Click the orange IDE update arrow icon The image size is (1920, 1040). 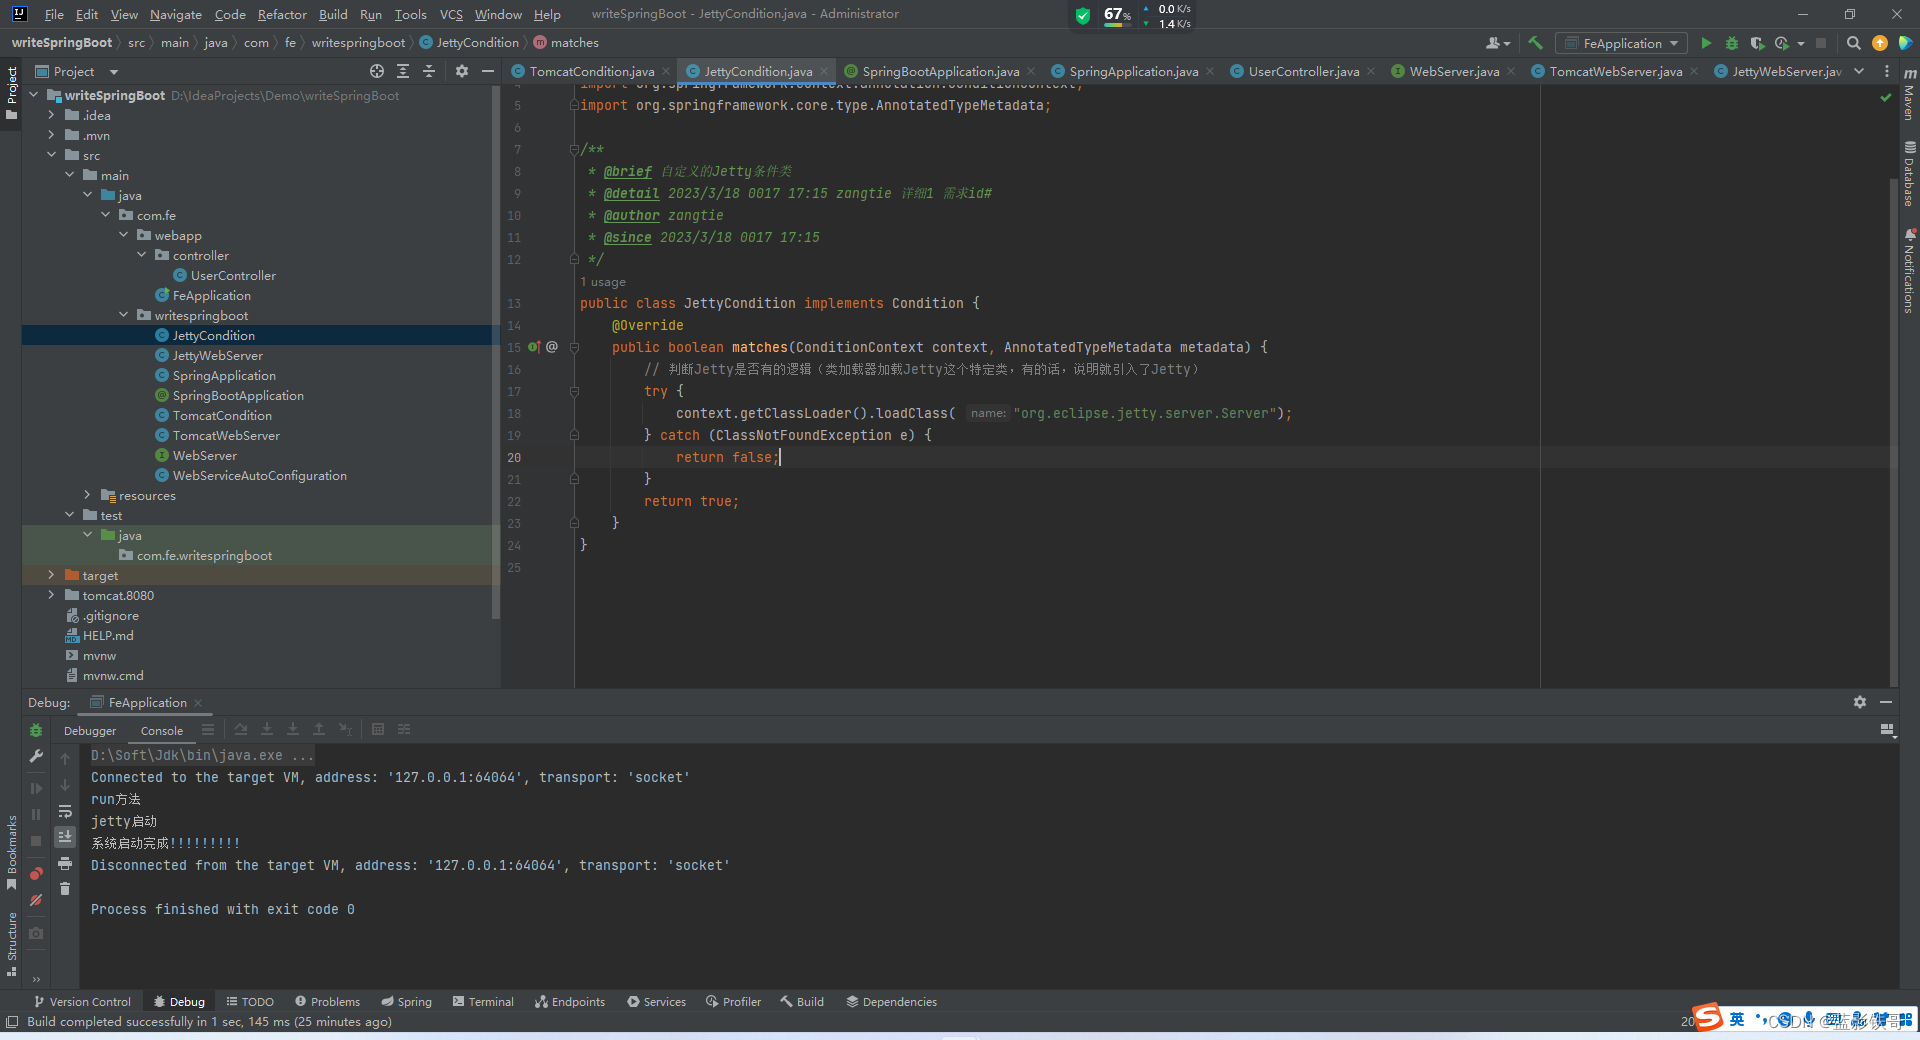click(1880, 43)
